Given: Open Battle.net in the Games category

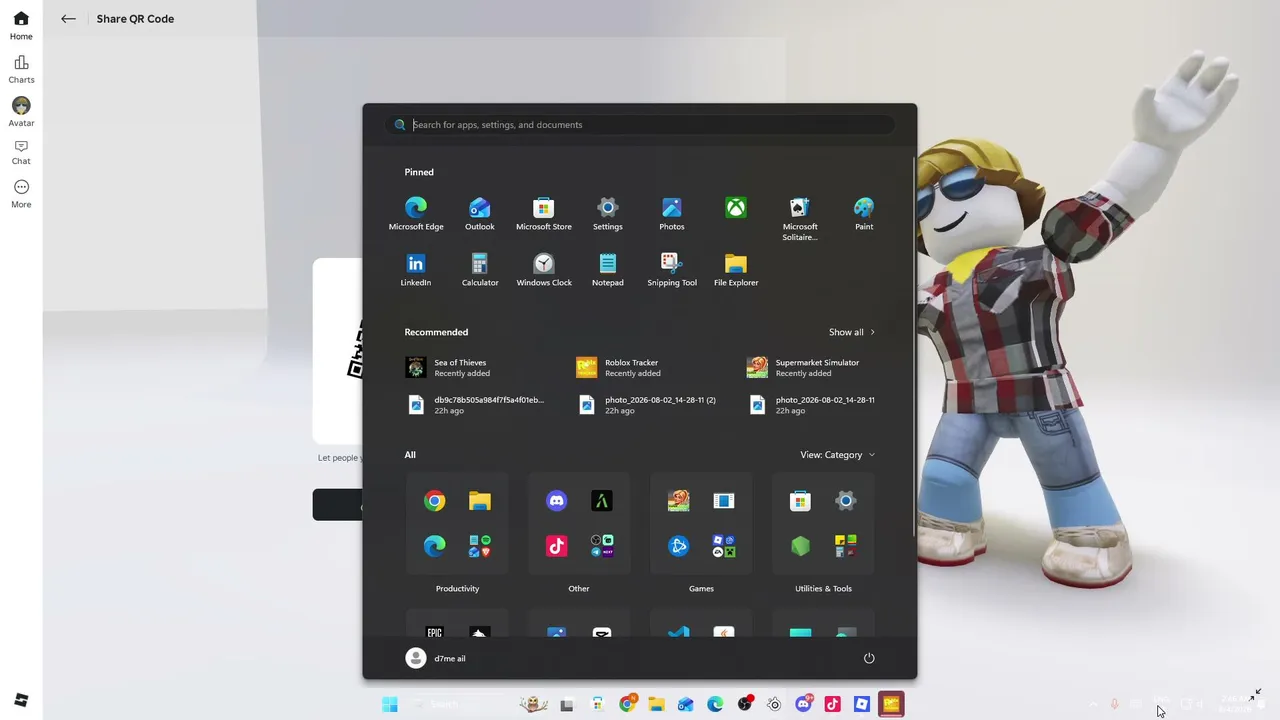Looking at the screenshot, I should pyautogui.click(x=679, y=546).
